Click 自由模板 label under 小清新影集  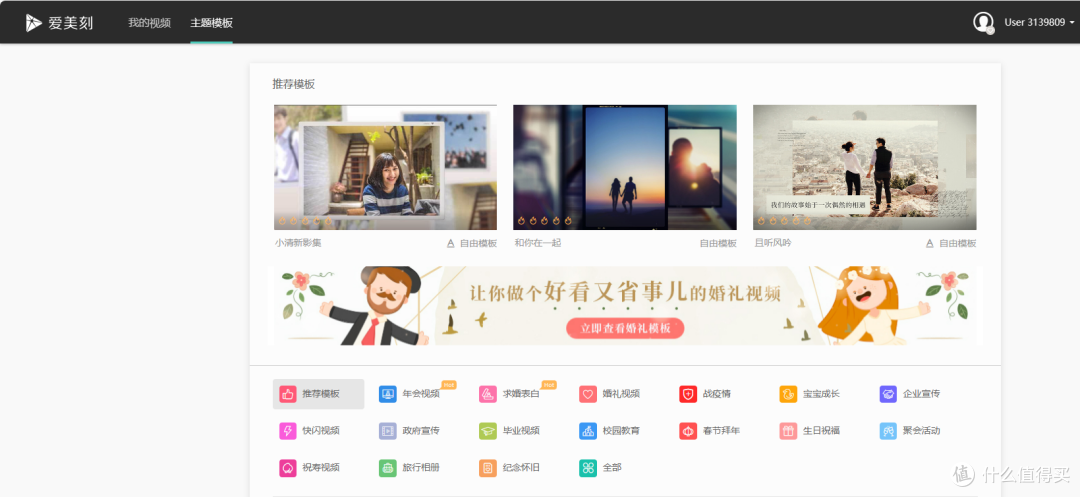pos(478,243)
